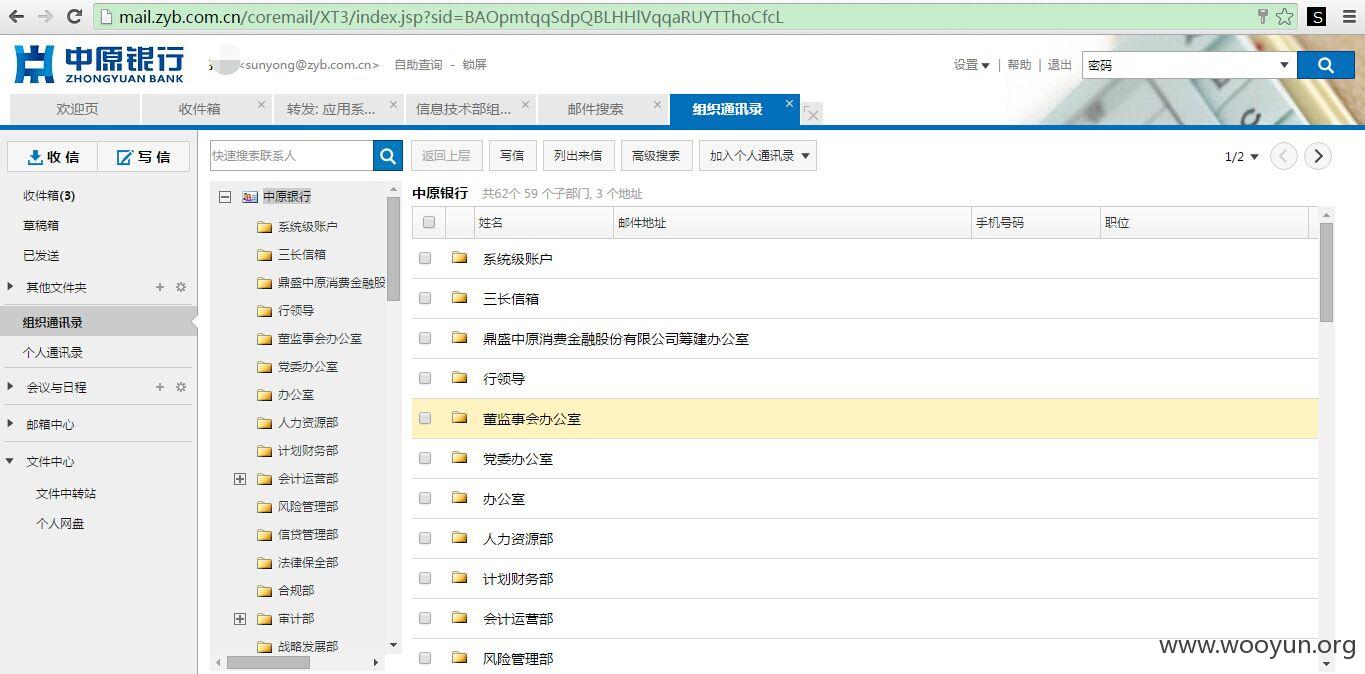The width and height of the screenshot is (1365, 674).
Task: Collapse 文件中心 in the sidebar
Action: click(x=10, y=461)
